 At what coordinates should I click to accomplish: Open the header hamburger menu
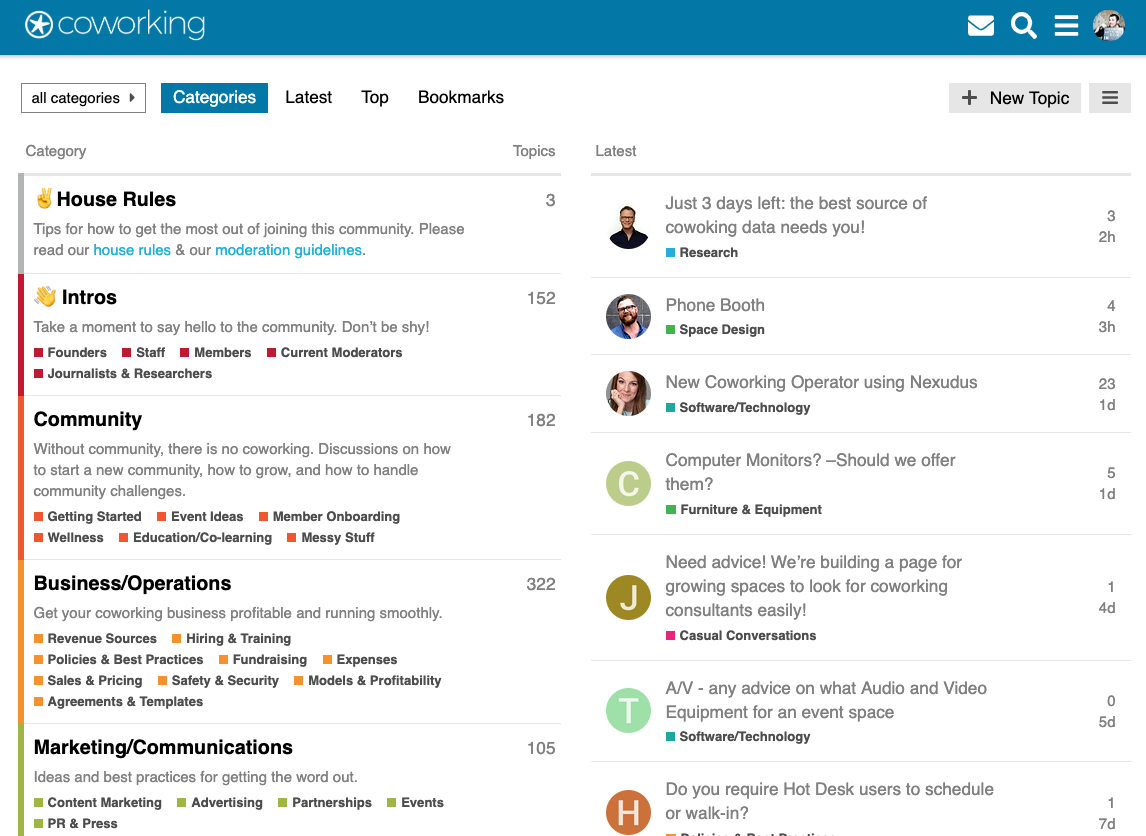coord(1066,26)
